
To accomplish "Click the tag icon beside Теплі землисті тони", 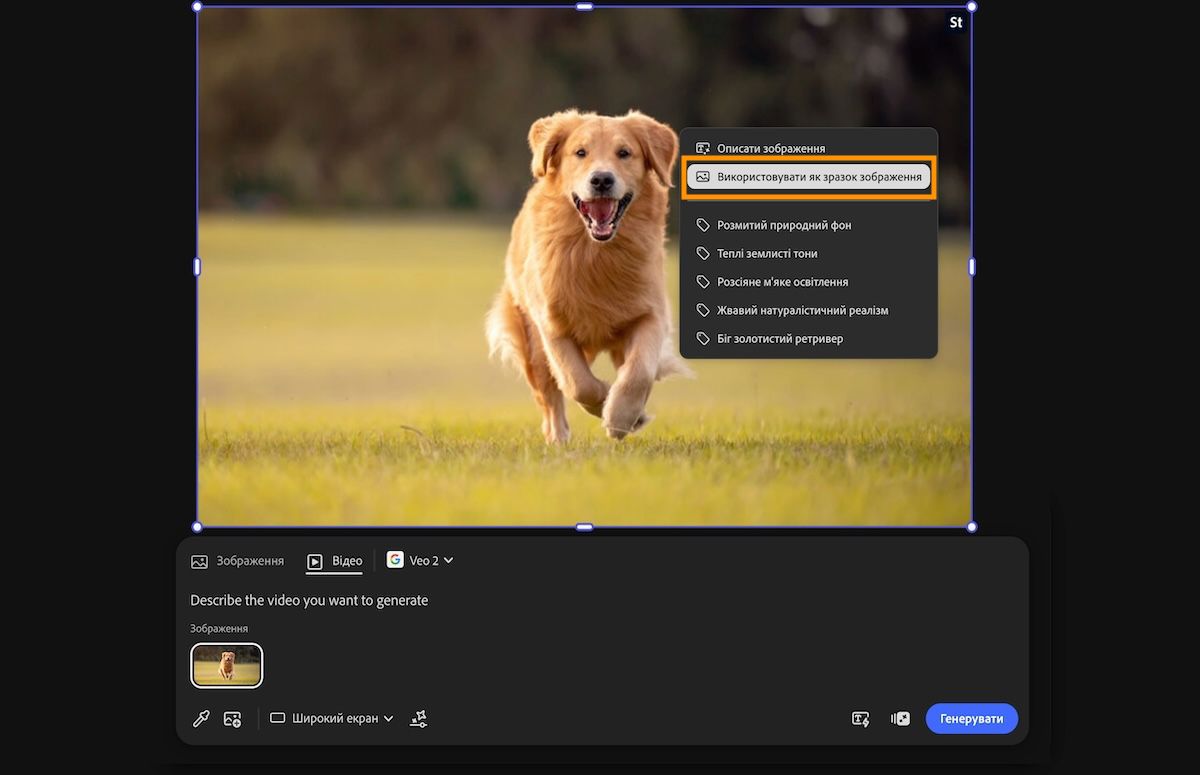I will (703, 253).
